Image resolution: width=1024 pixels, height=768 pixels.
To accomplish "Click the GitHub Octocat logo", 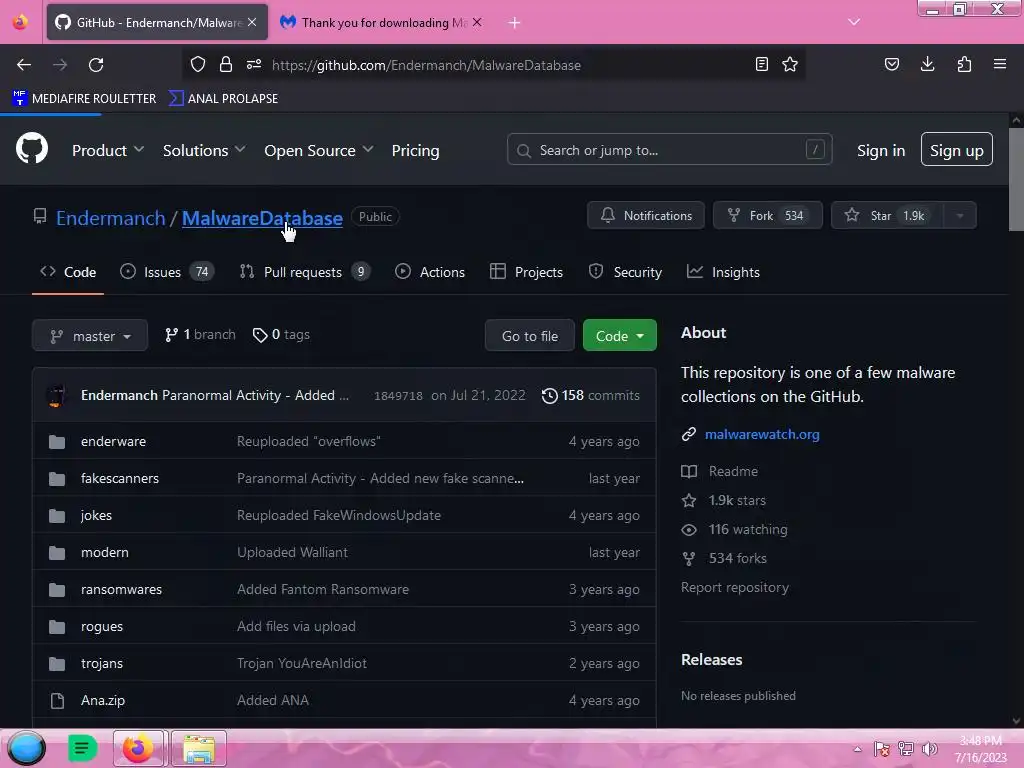I will click(32, 149).
